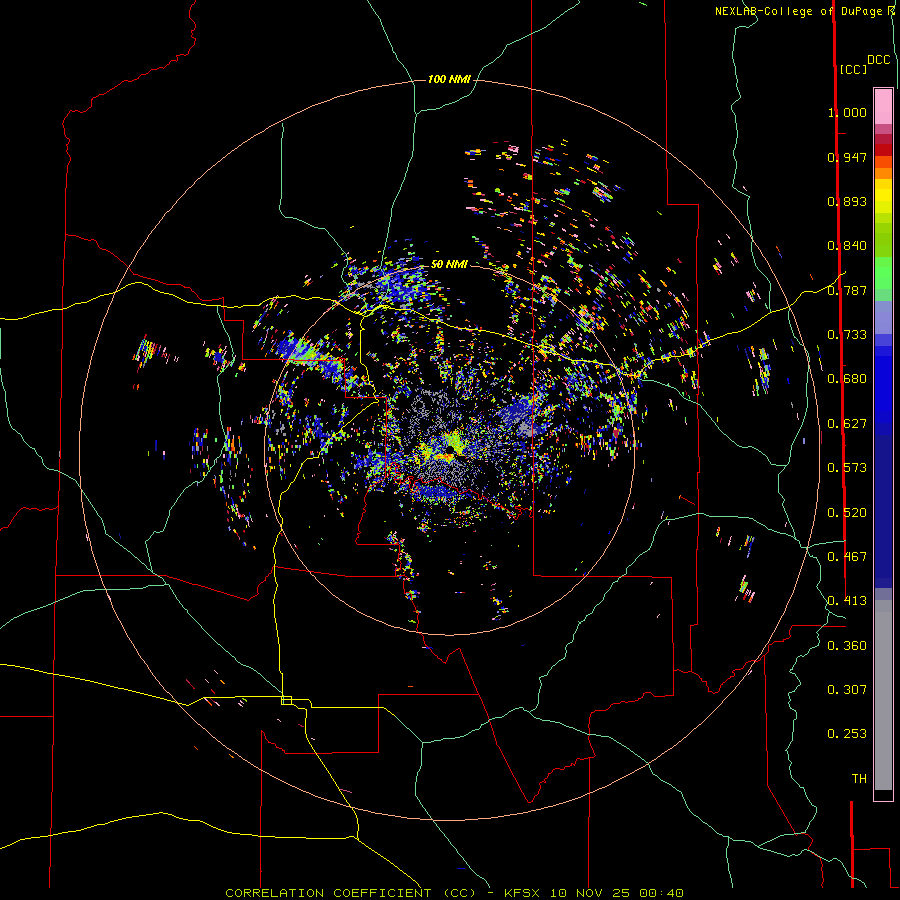Pick the lavender segment of the color bar

point(883,317)
